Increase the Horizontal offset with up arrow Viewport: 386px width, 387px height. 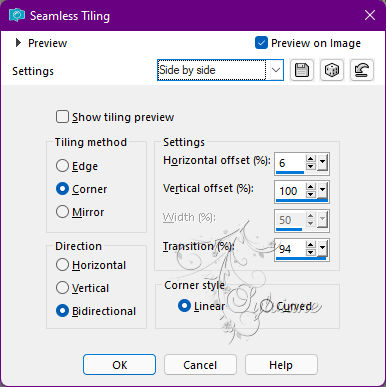coord(311,159)
